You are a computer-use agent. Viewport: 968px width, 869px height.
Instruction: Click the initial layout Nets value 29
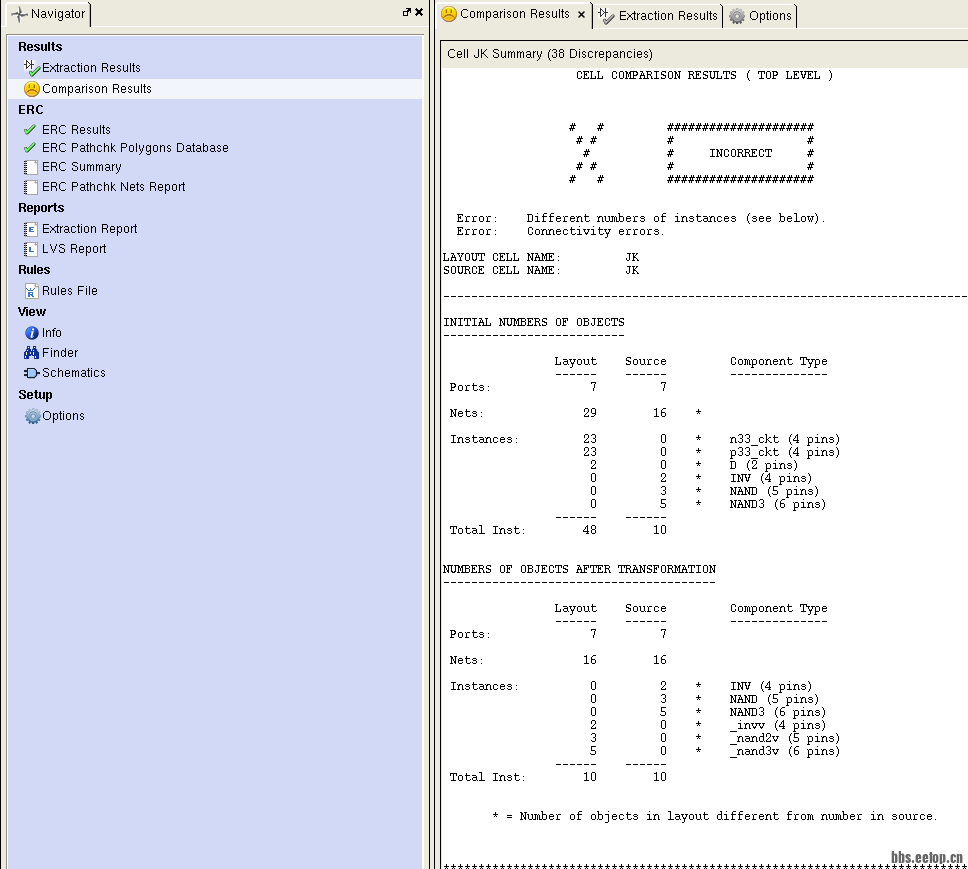coord(590,413)
